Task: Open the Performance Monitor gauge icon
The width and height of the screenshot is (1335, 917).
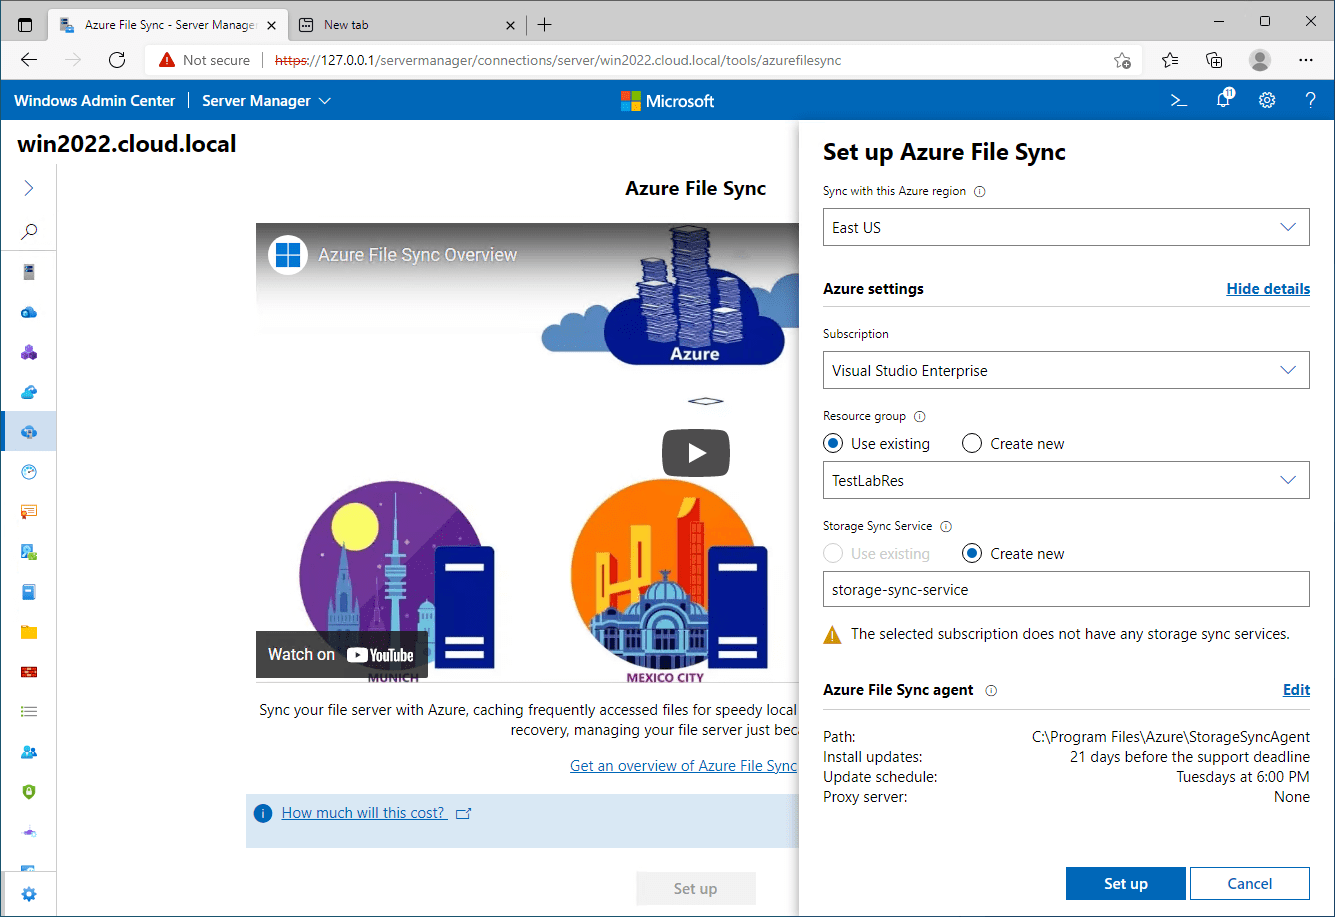Action: click(28, 471)
